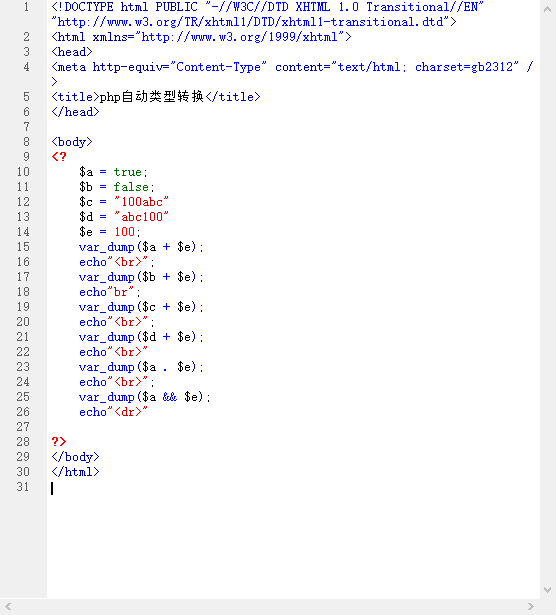Click var_dump($a && $e); statement
Image resolution: width=556 pixels, height=615 pixels.
click(x=145, y=397)
